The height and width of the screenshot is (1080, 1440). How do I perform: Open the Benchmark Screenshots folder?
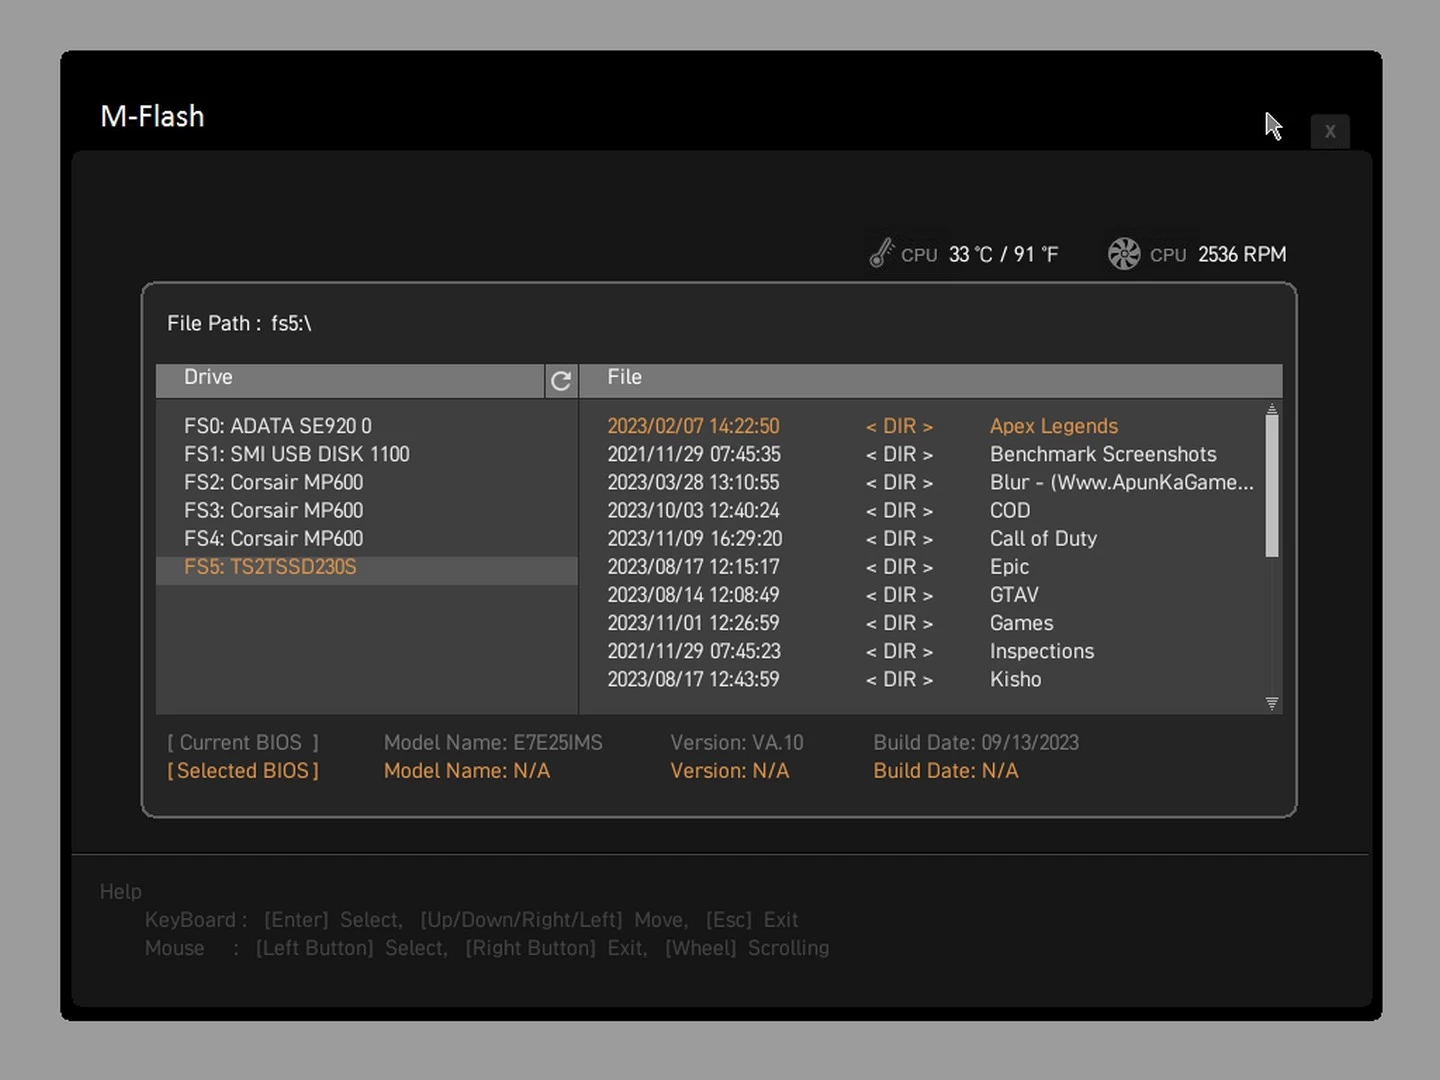(1102, 454)
